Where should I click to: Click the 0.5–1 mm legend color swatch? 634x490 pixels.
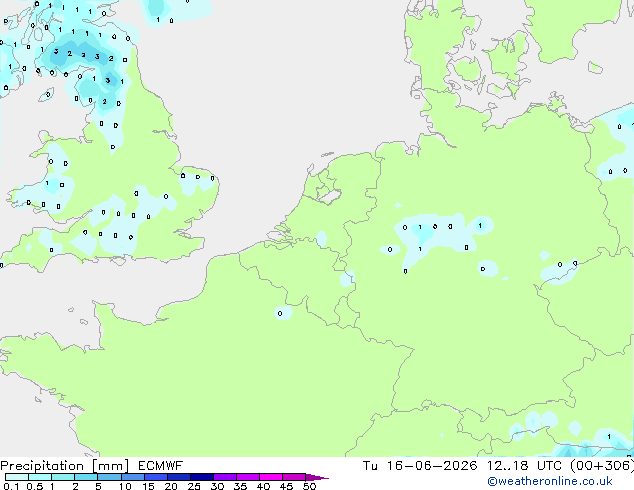click(40, 477)
